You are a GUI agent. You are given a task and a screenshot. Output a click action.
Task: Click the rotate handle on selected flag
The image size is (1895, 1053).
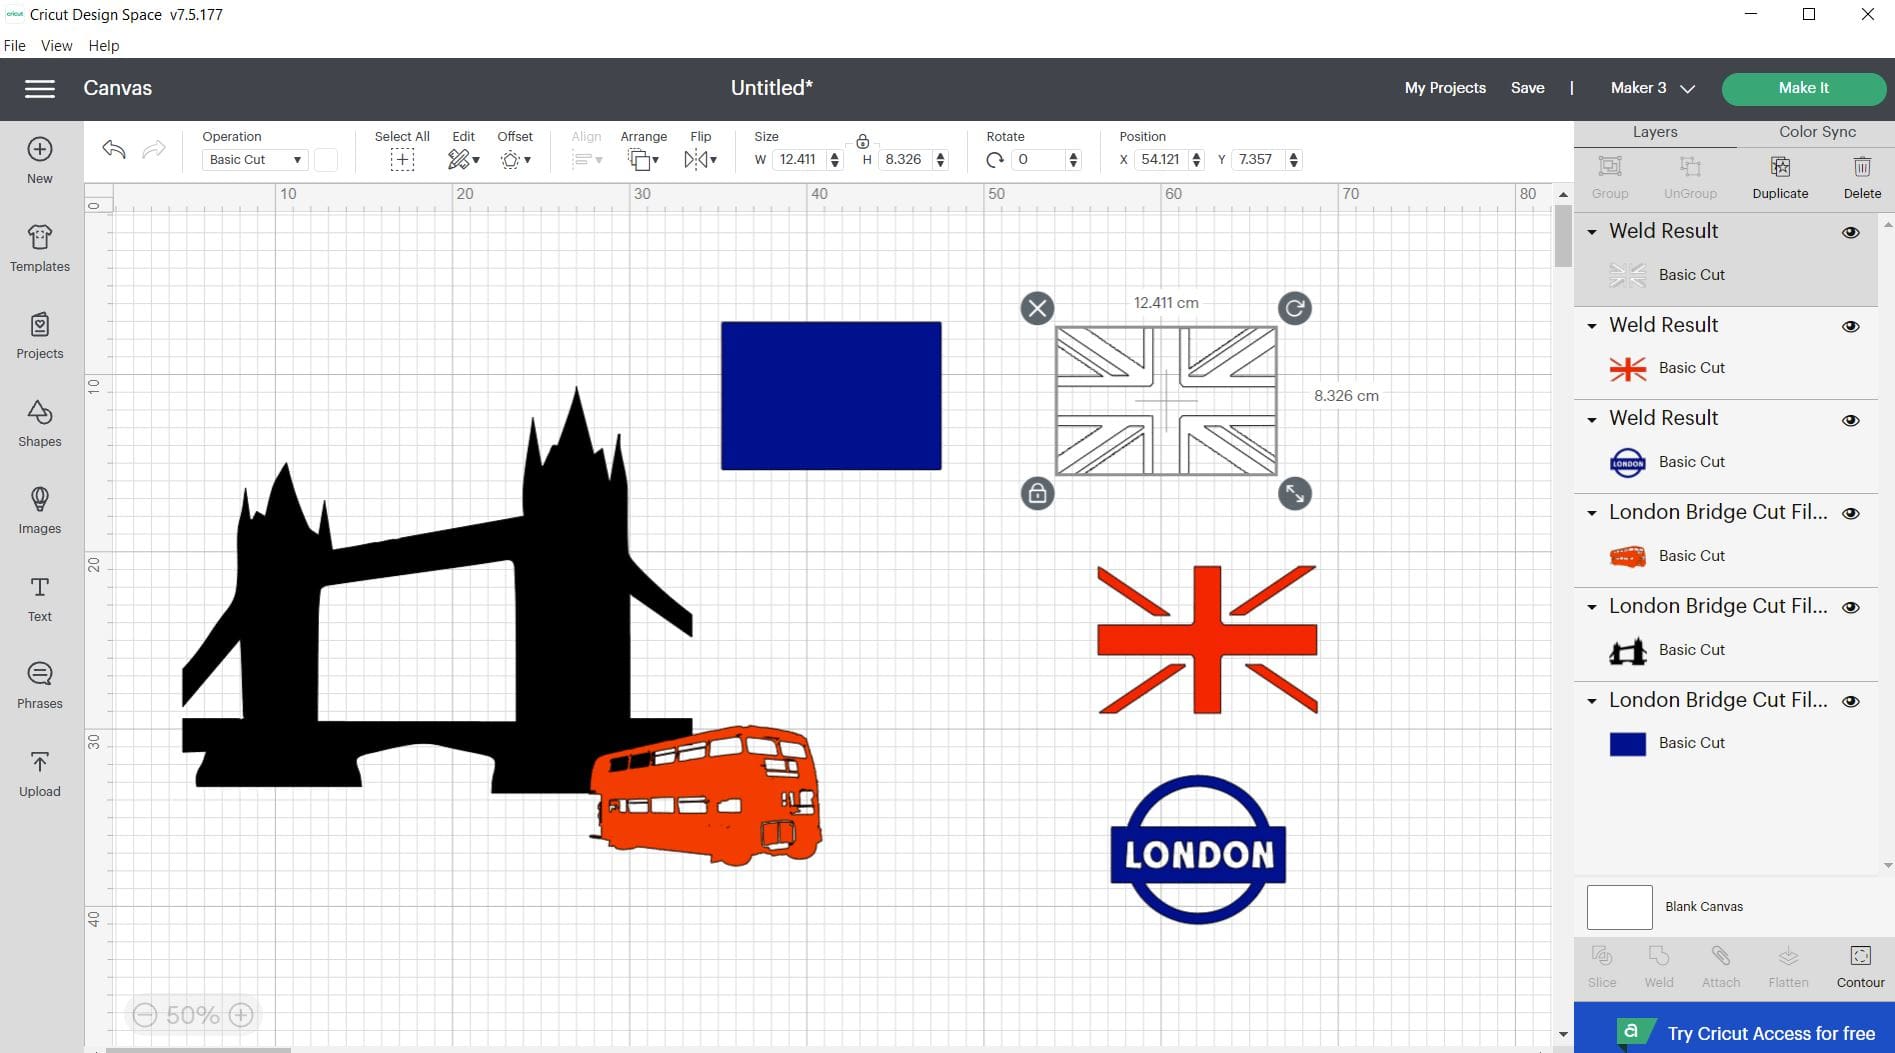click(1295, 308)
